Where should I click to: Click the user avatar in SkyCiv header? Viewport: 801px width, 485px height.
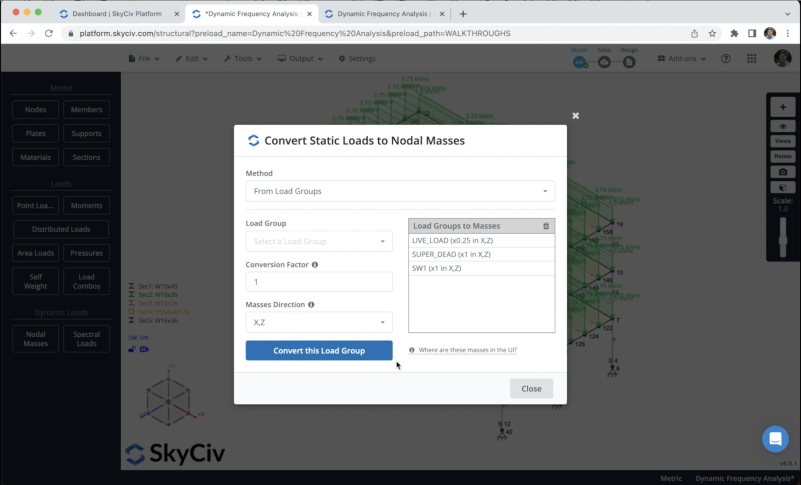tap(783, 58)
